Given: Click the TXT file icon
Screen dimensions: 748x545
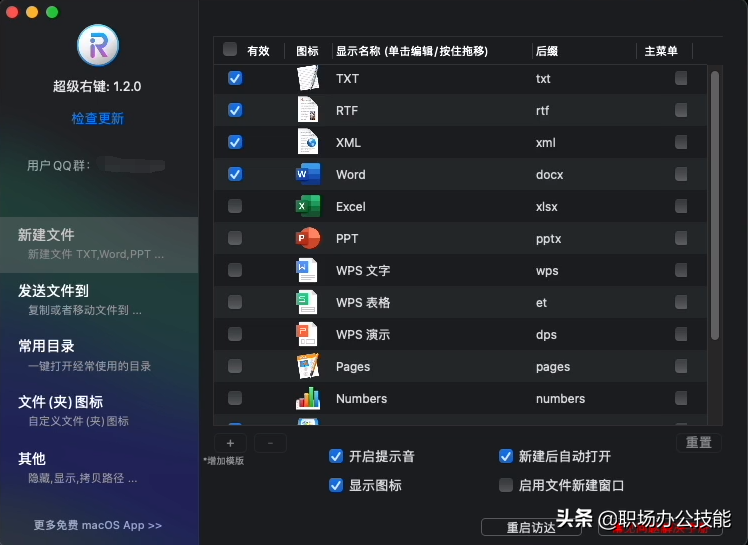Looking at the screenshot, I should point(308,78).
